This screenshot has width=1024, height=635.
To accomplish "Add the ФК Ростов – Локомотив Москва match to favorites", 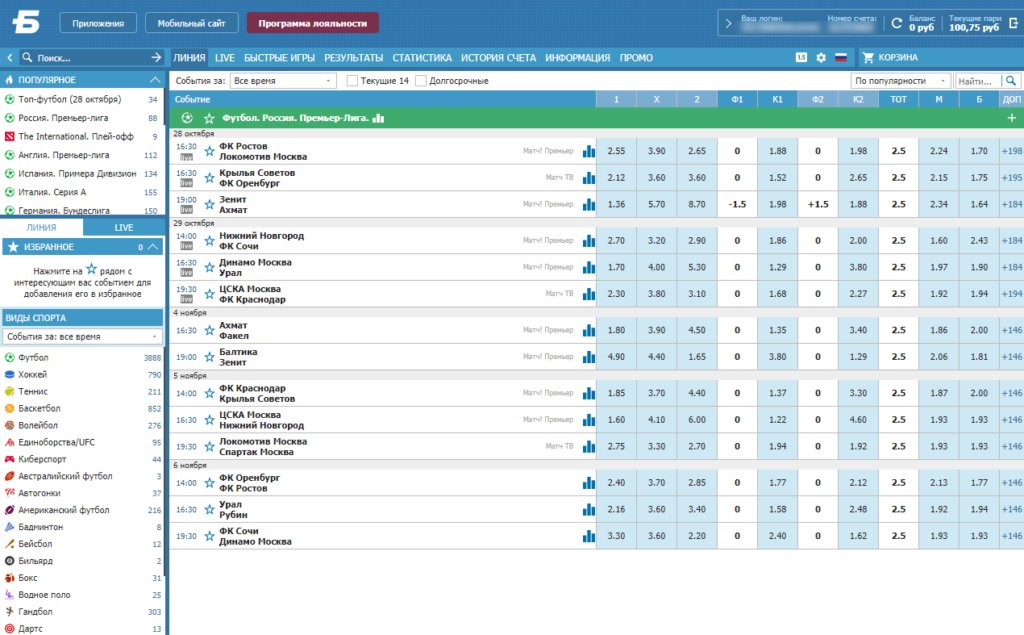I will point(209,152).
